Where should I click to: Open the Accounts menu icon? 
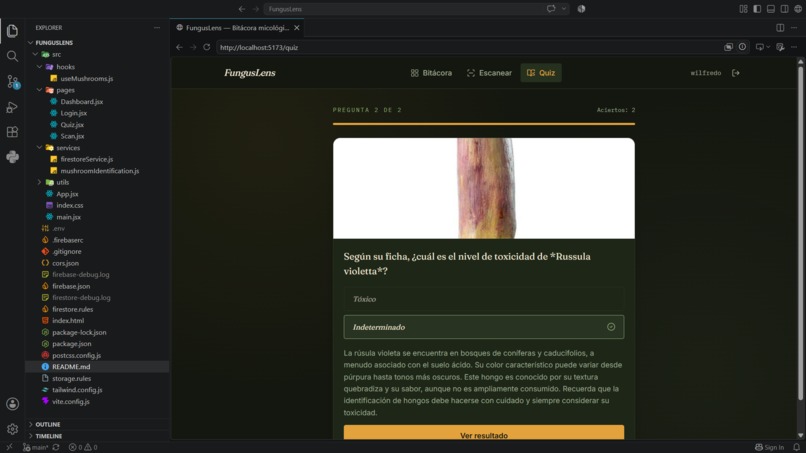coord(12,404)
